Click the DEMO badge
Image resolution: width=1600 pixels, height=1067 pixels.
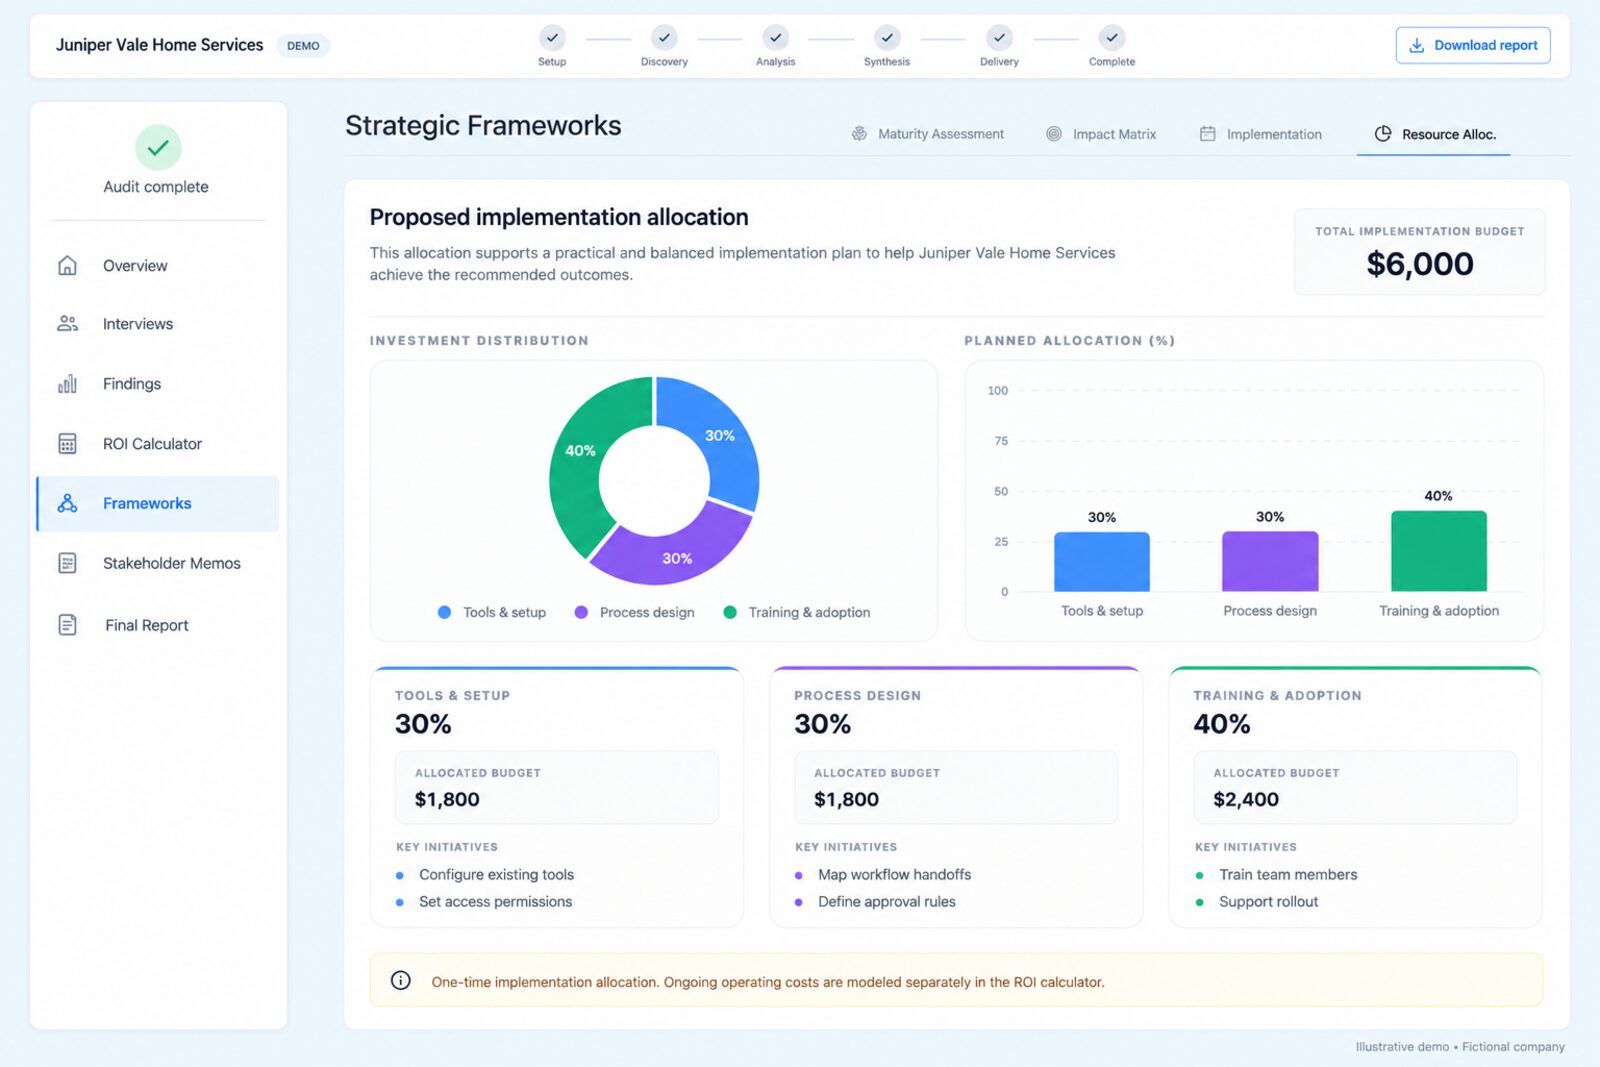303,46
